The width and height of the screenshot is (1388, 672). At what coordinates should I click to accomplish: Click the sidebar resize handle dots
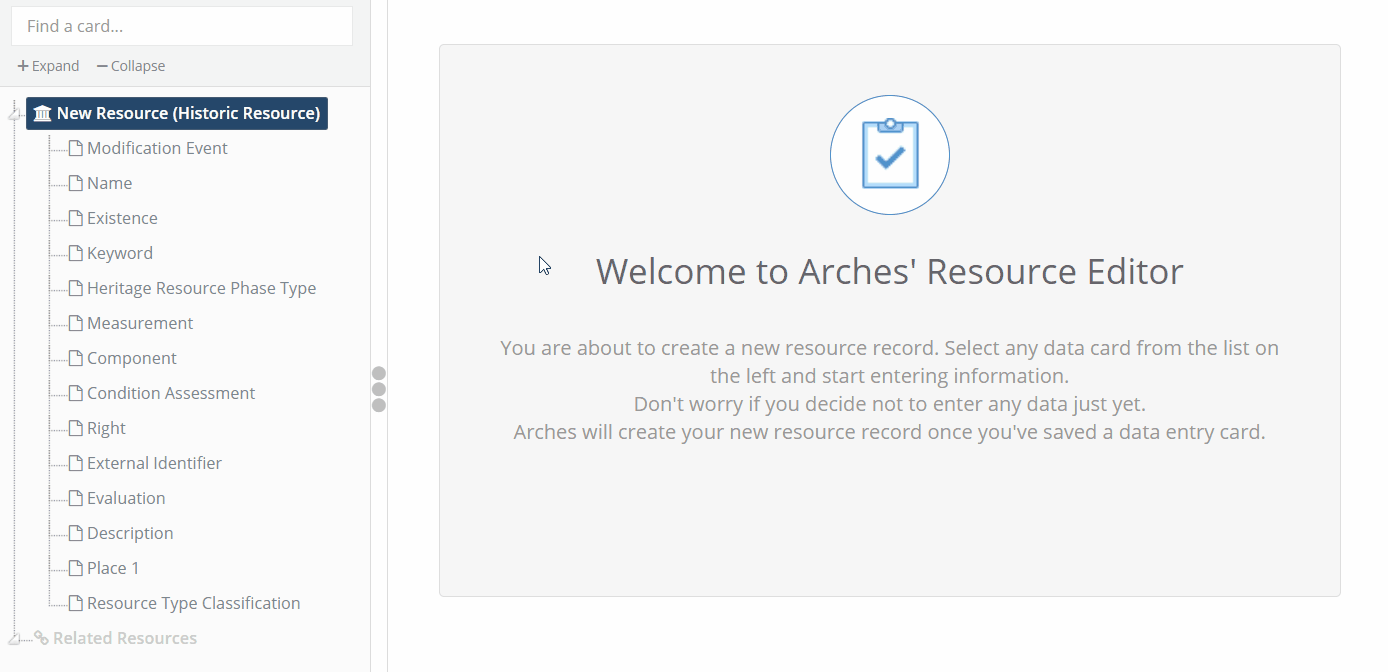point(379,389)
